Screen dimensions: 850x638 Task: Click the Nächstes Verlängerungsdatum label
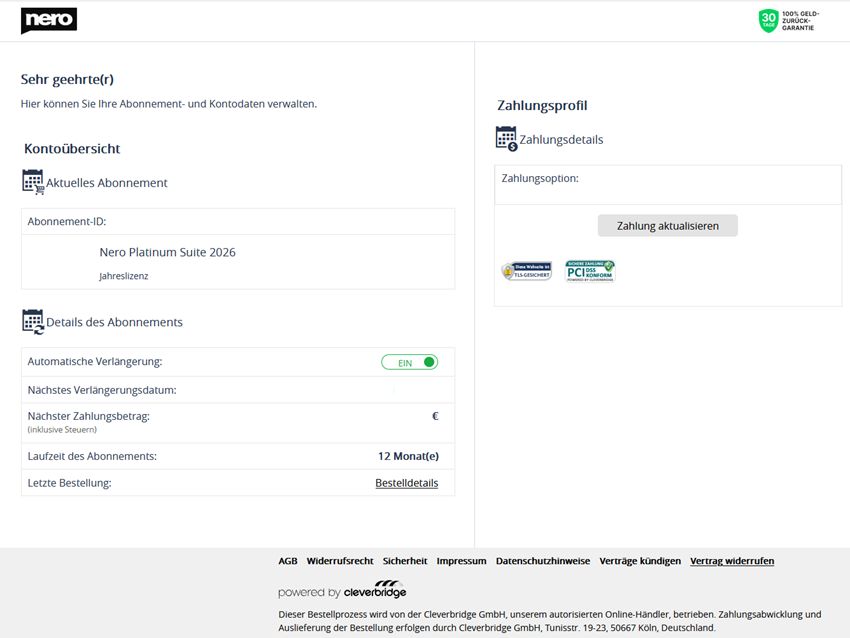102,390
